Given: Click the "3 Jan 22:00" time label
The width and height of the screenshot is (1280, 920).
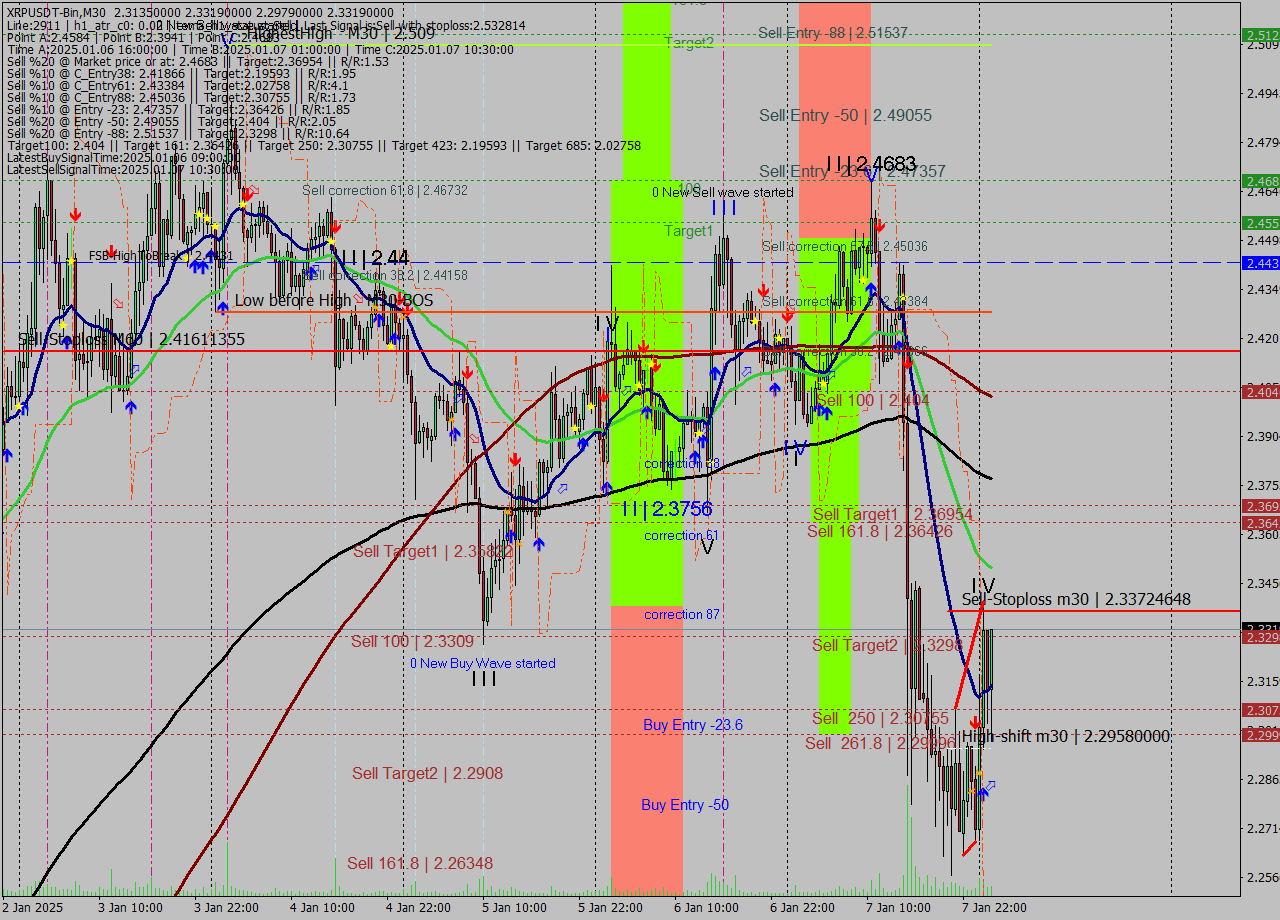Looking at the screenshot, I should pos(227,908).
